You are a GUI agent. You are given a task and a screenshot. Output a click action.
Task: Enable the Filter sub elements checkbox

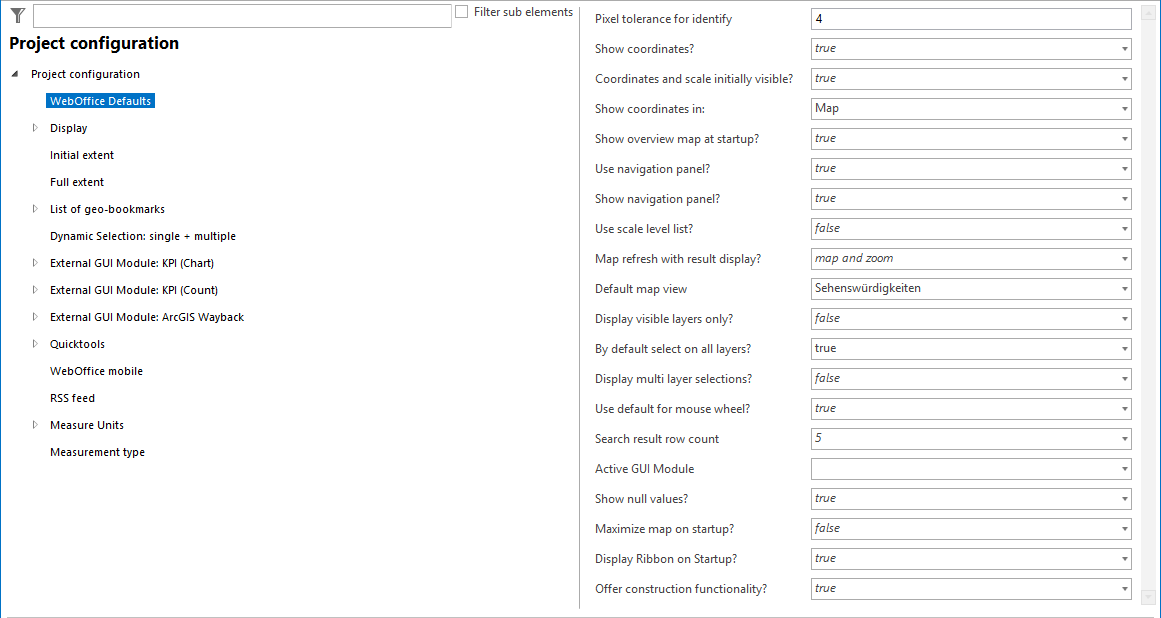[461, 11]
